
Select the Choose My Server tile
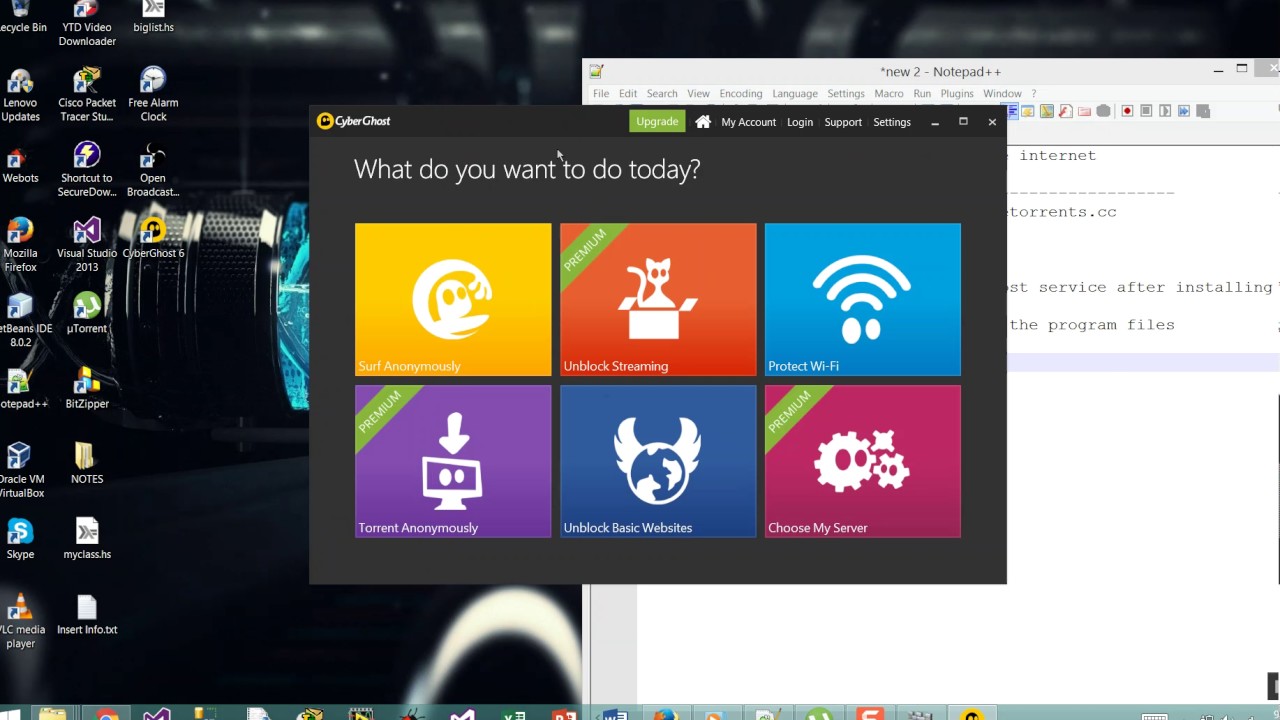[x=863, y=461]
